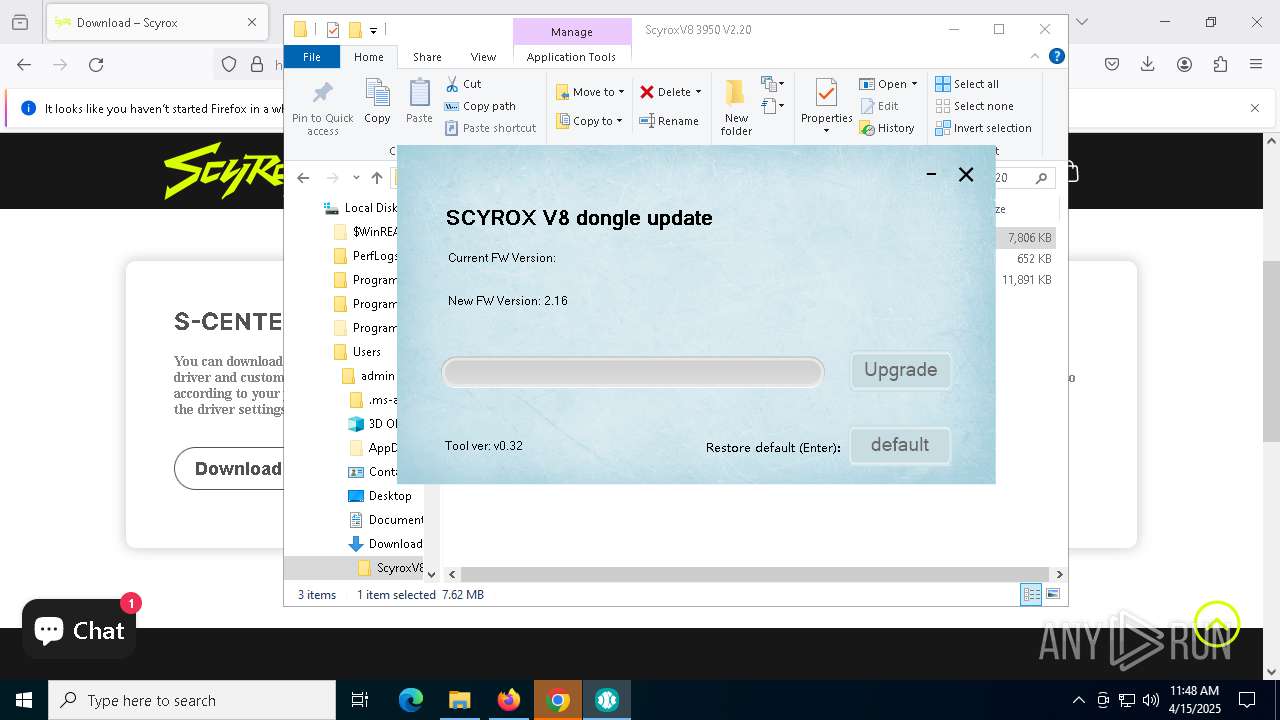Create a New folder in Explorer
The width and height of the screenshot is (1280, 720).
(x=736, y=107)
